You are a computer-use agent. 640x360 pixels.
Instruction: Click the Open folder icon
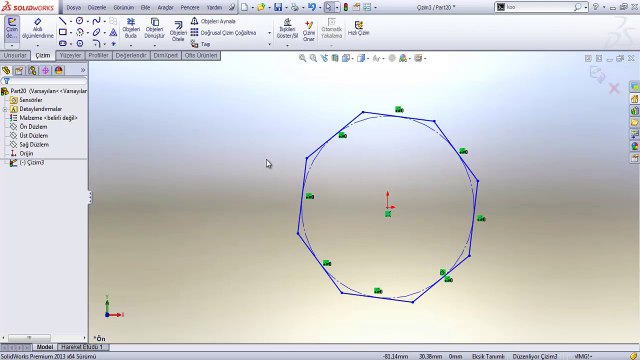click(x=261, y=7)
